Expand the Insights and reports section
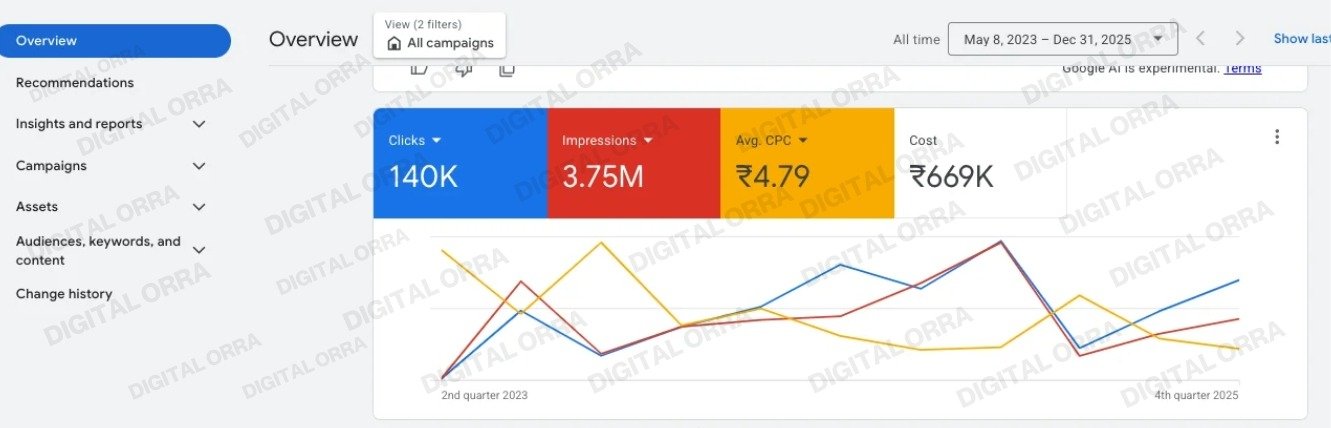The height and width of the screenshot is (428, 1331). coord(199,124)
